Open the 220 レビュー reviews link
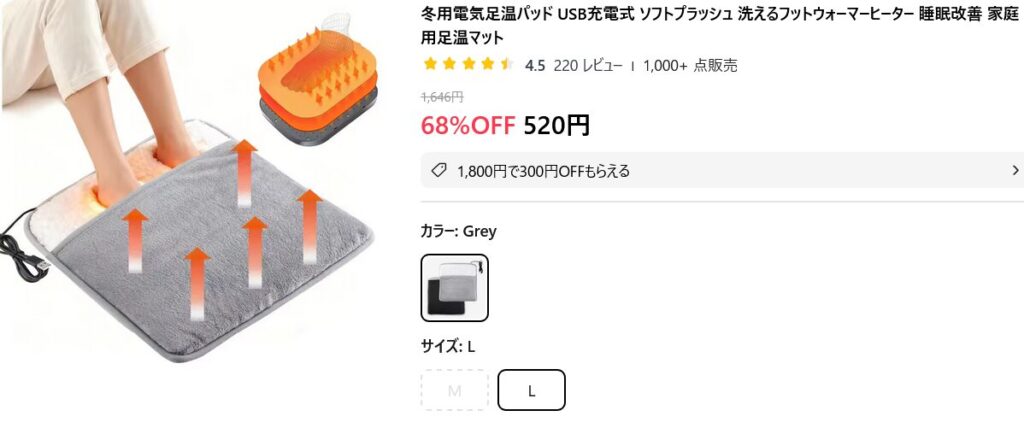The height and width of the screenshot is (428, 1024). point(588,65)
